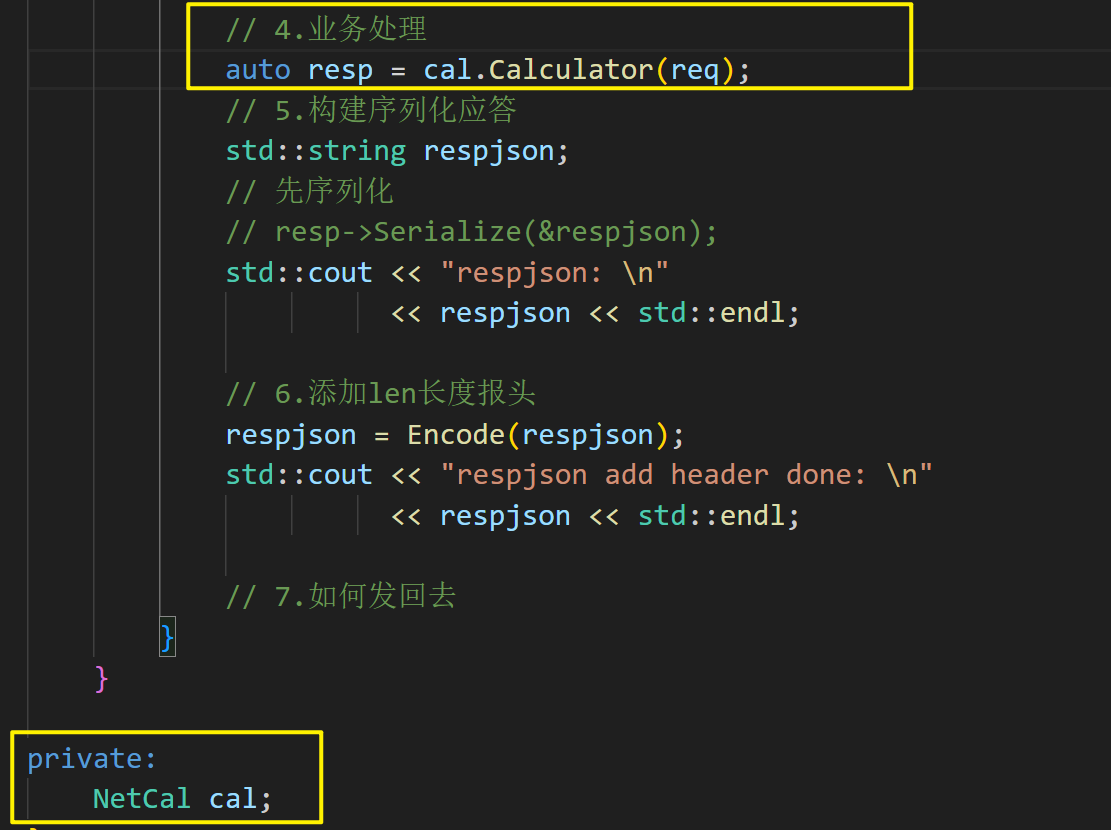This screenshot has width=1111, height=830.
Task: Click the string literal "respjson: \n"
Action: pyautogui.click(x=554, y=272)
